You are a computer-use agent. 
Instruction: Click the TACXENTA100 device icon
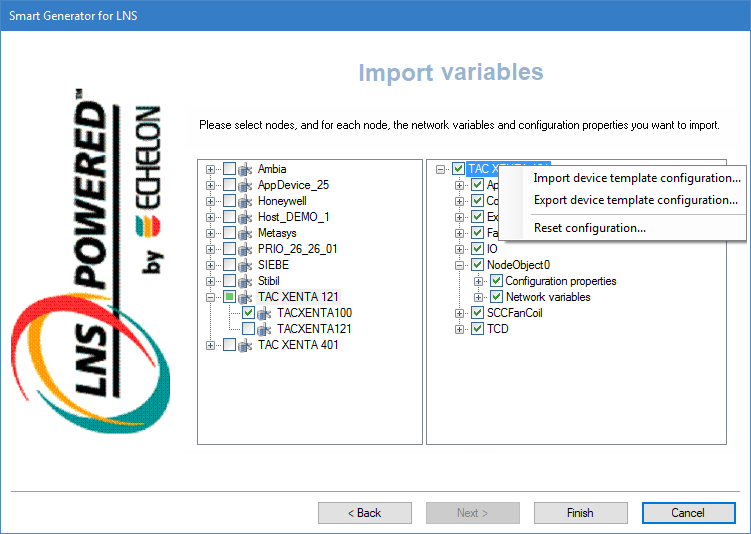[265, 313]
